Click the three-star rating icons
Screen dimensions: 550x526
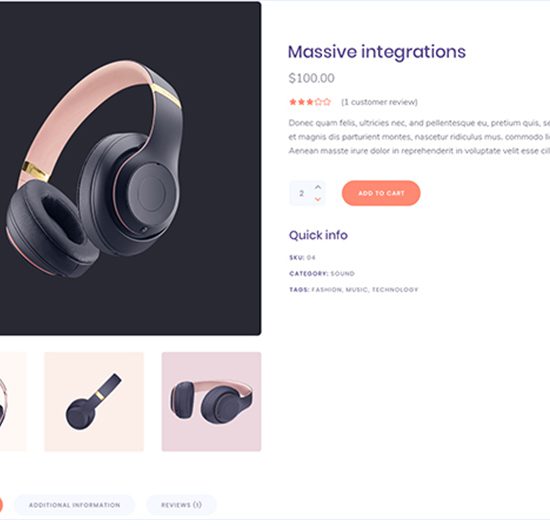click(309, 102)
